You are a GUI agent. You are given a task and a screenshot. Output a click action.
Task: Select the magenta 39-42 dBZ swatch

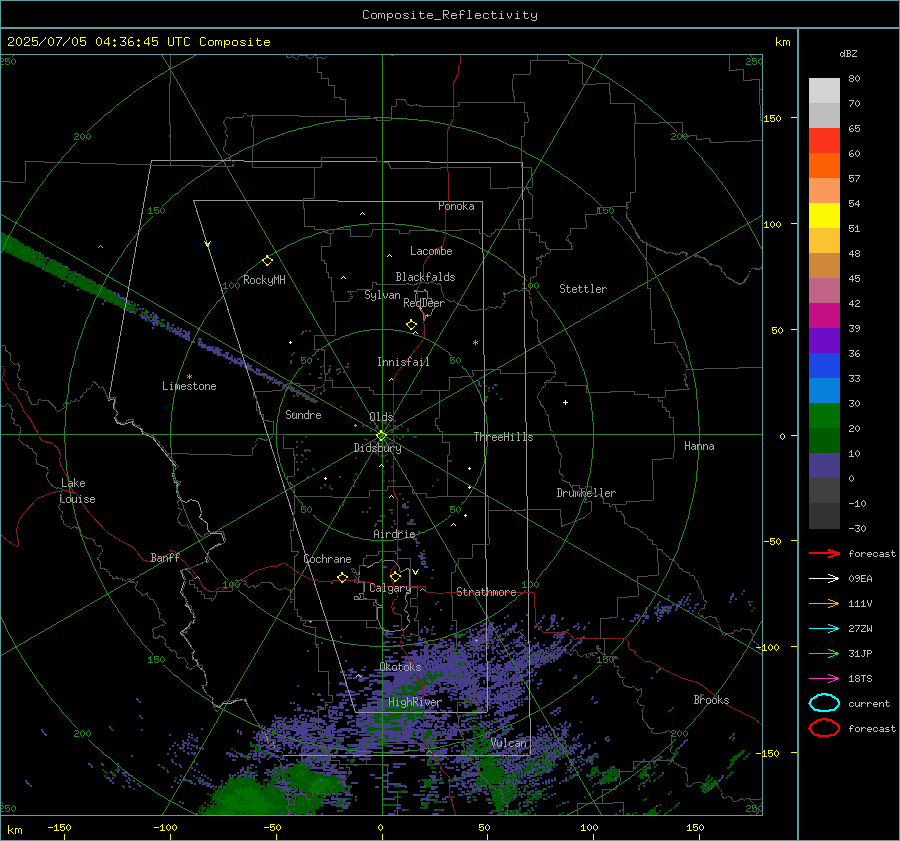(824, 315)
